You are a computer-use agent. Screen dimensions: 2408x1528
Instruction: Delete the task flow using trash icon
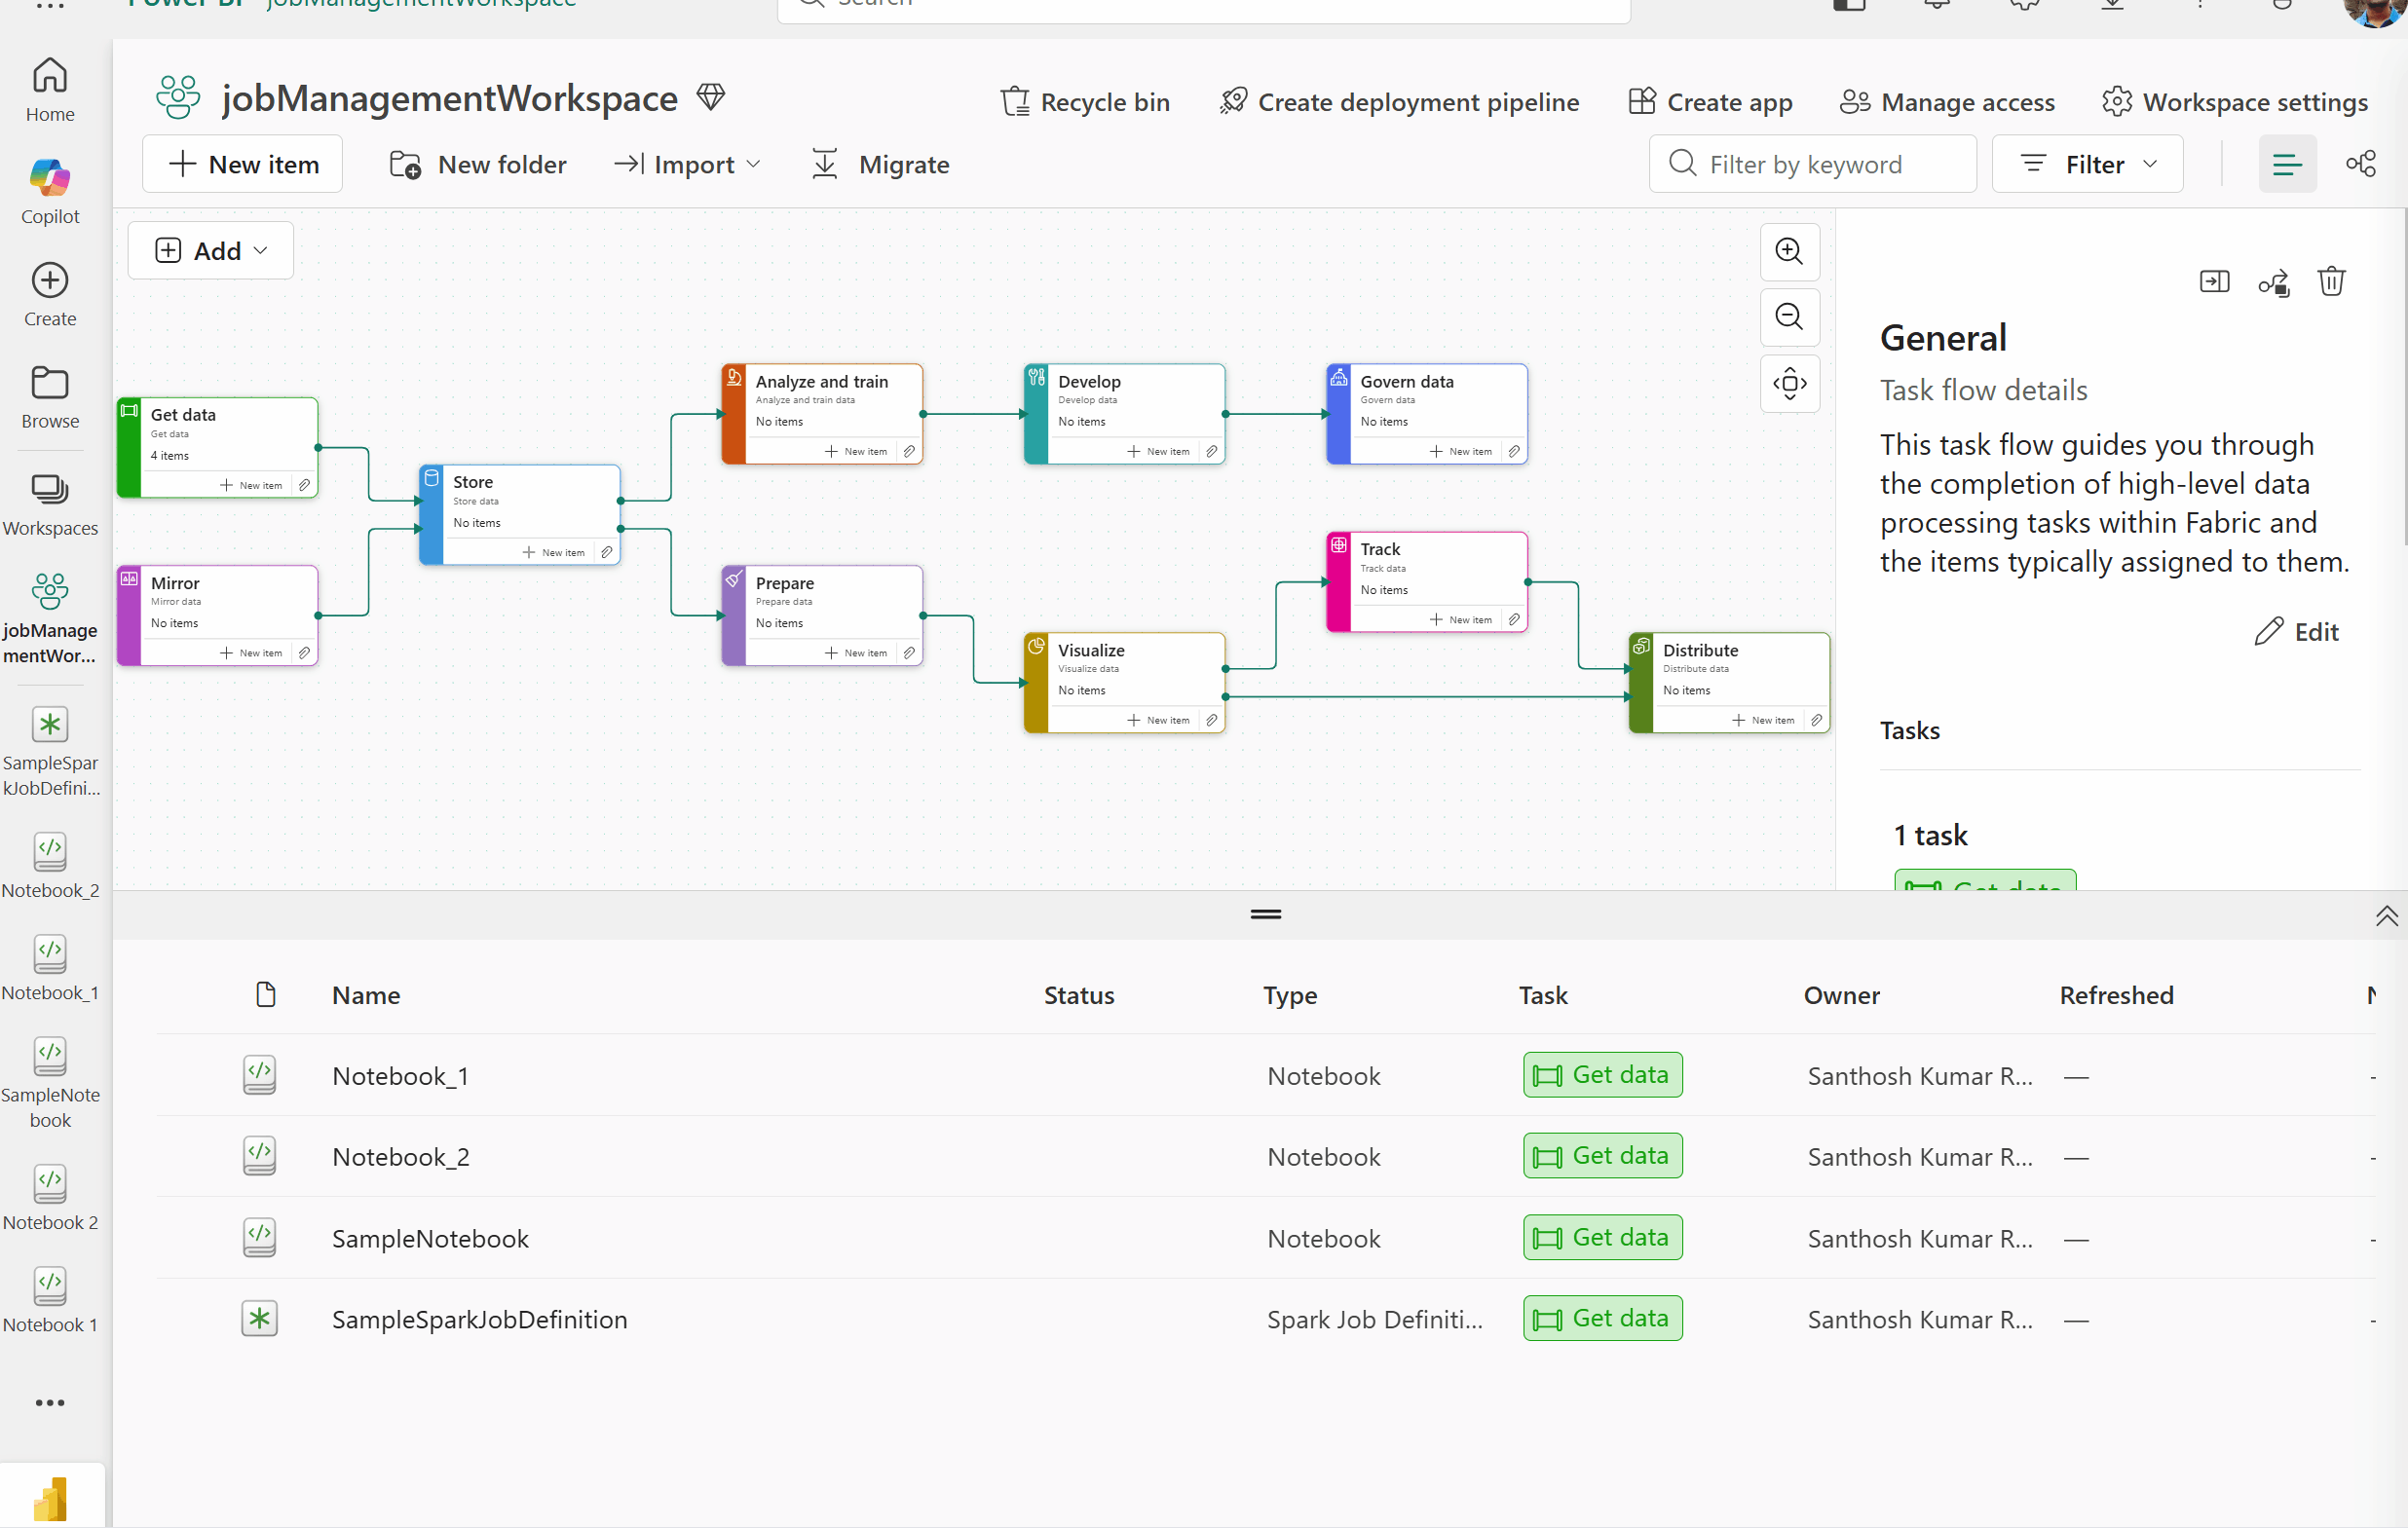[x=2331, y=281]
